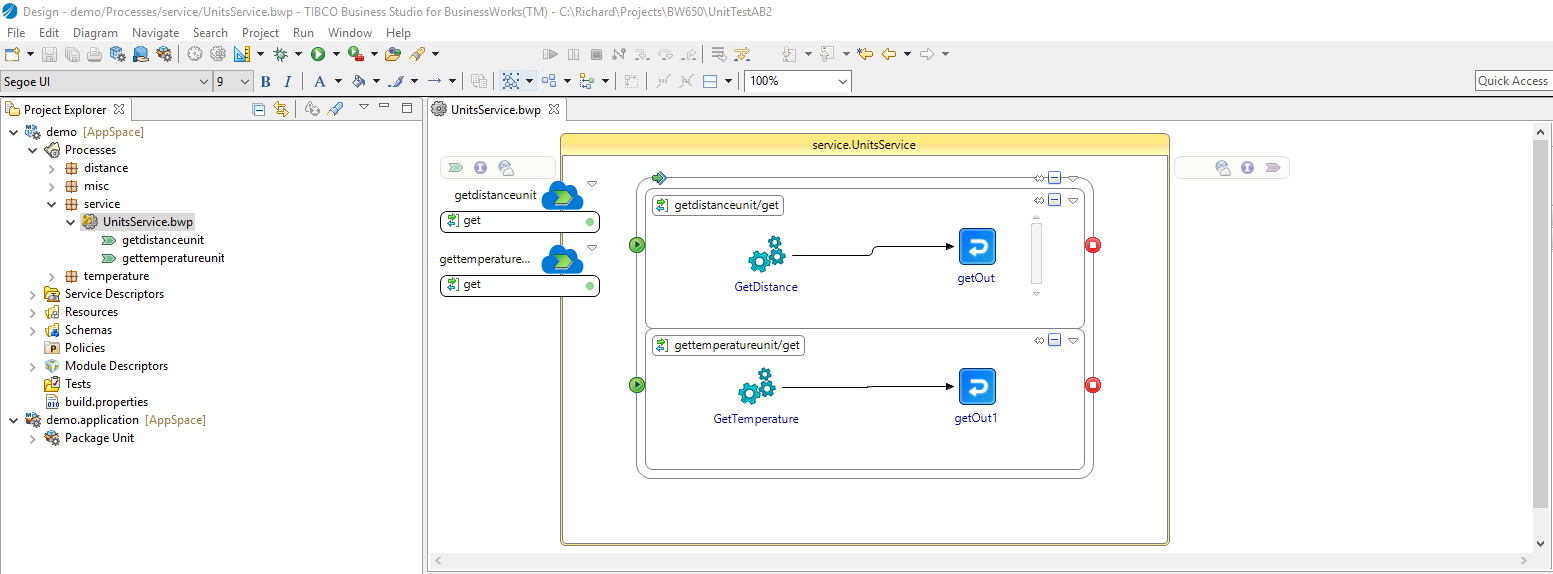This screenshot has height=574, width=1553.
Task: Open the Project menu
Action: pos(260,32)
